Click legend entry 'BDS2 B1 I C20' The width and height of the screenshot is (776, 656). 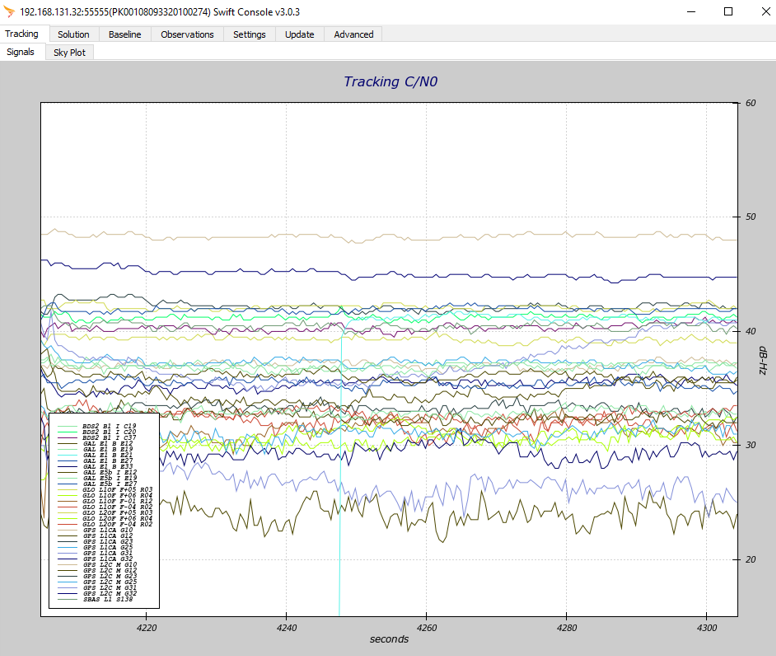pos(97,432)
